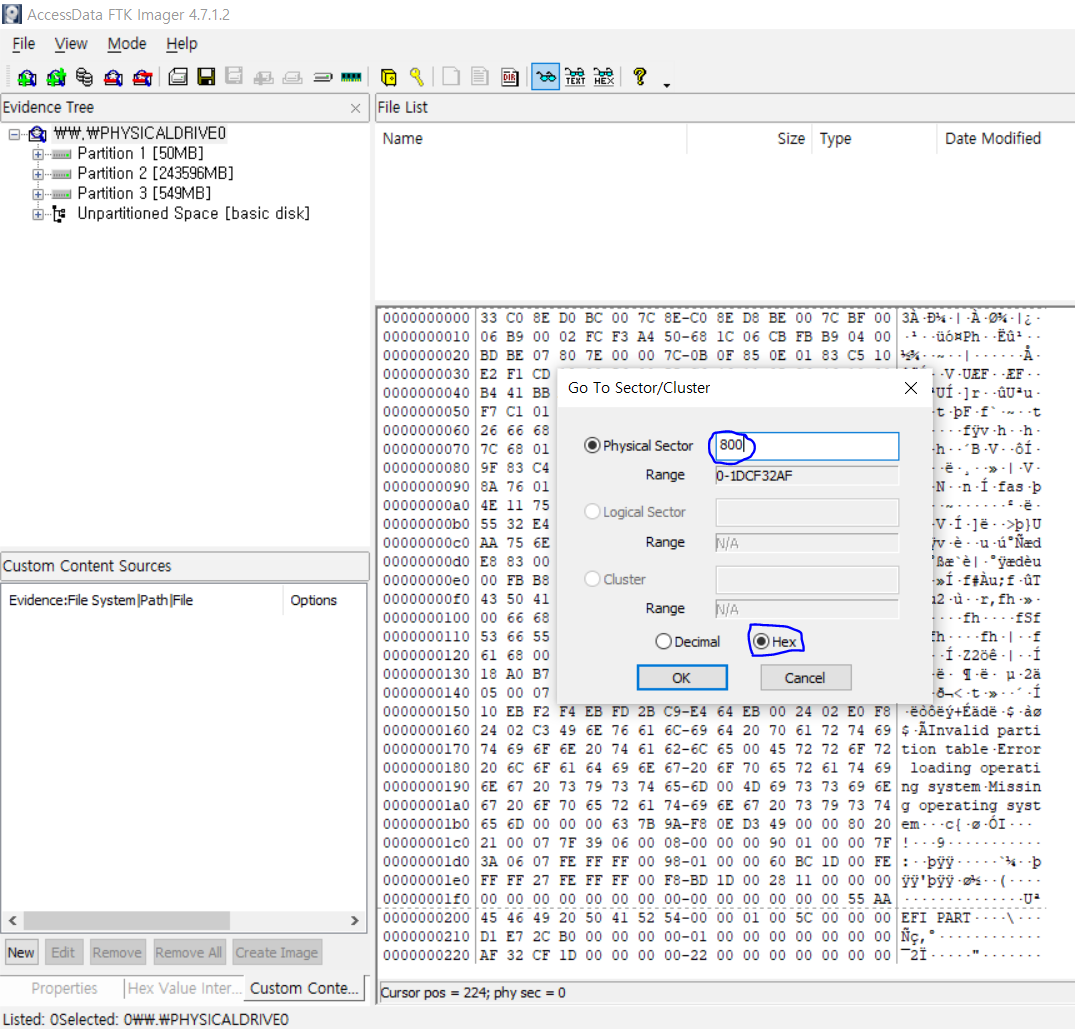Click the right arrow of Custom Content scrollbar
Viewport: 1075px width, 1029px height.
[354, 920]
